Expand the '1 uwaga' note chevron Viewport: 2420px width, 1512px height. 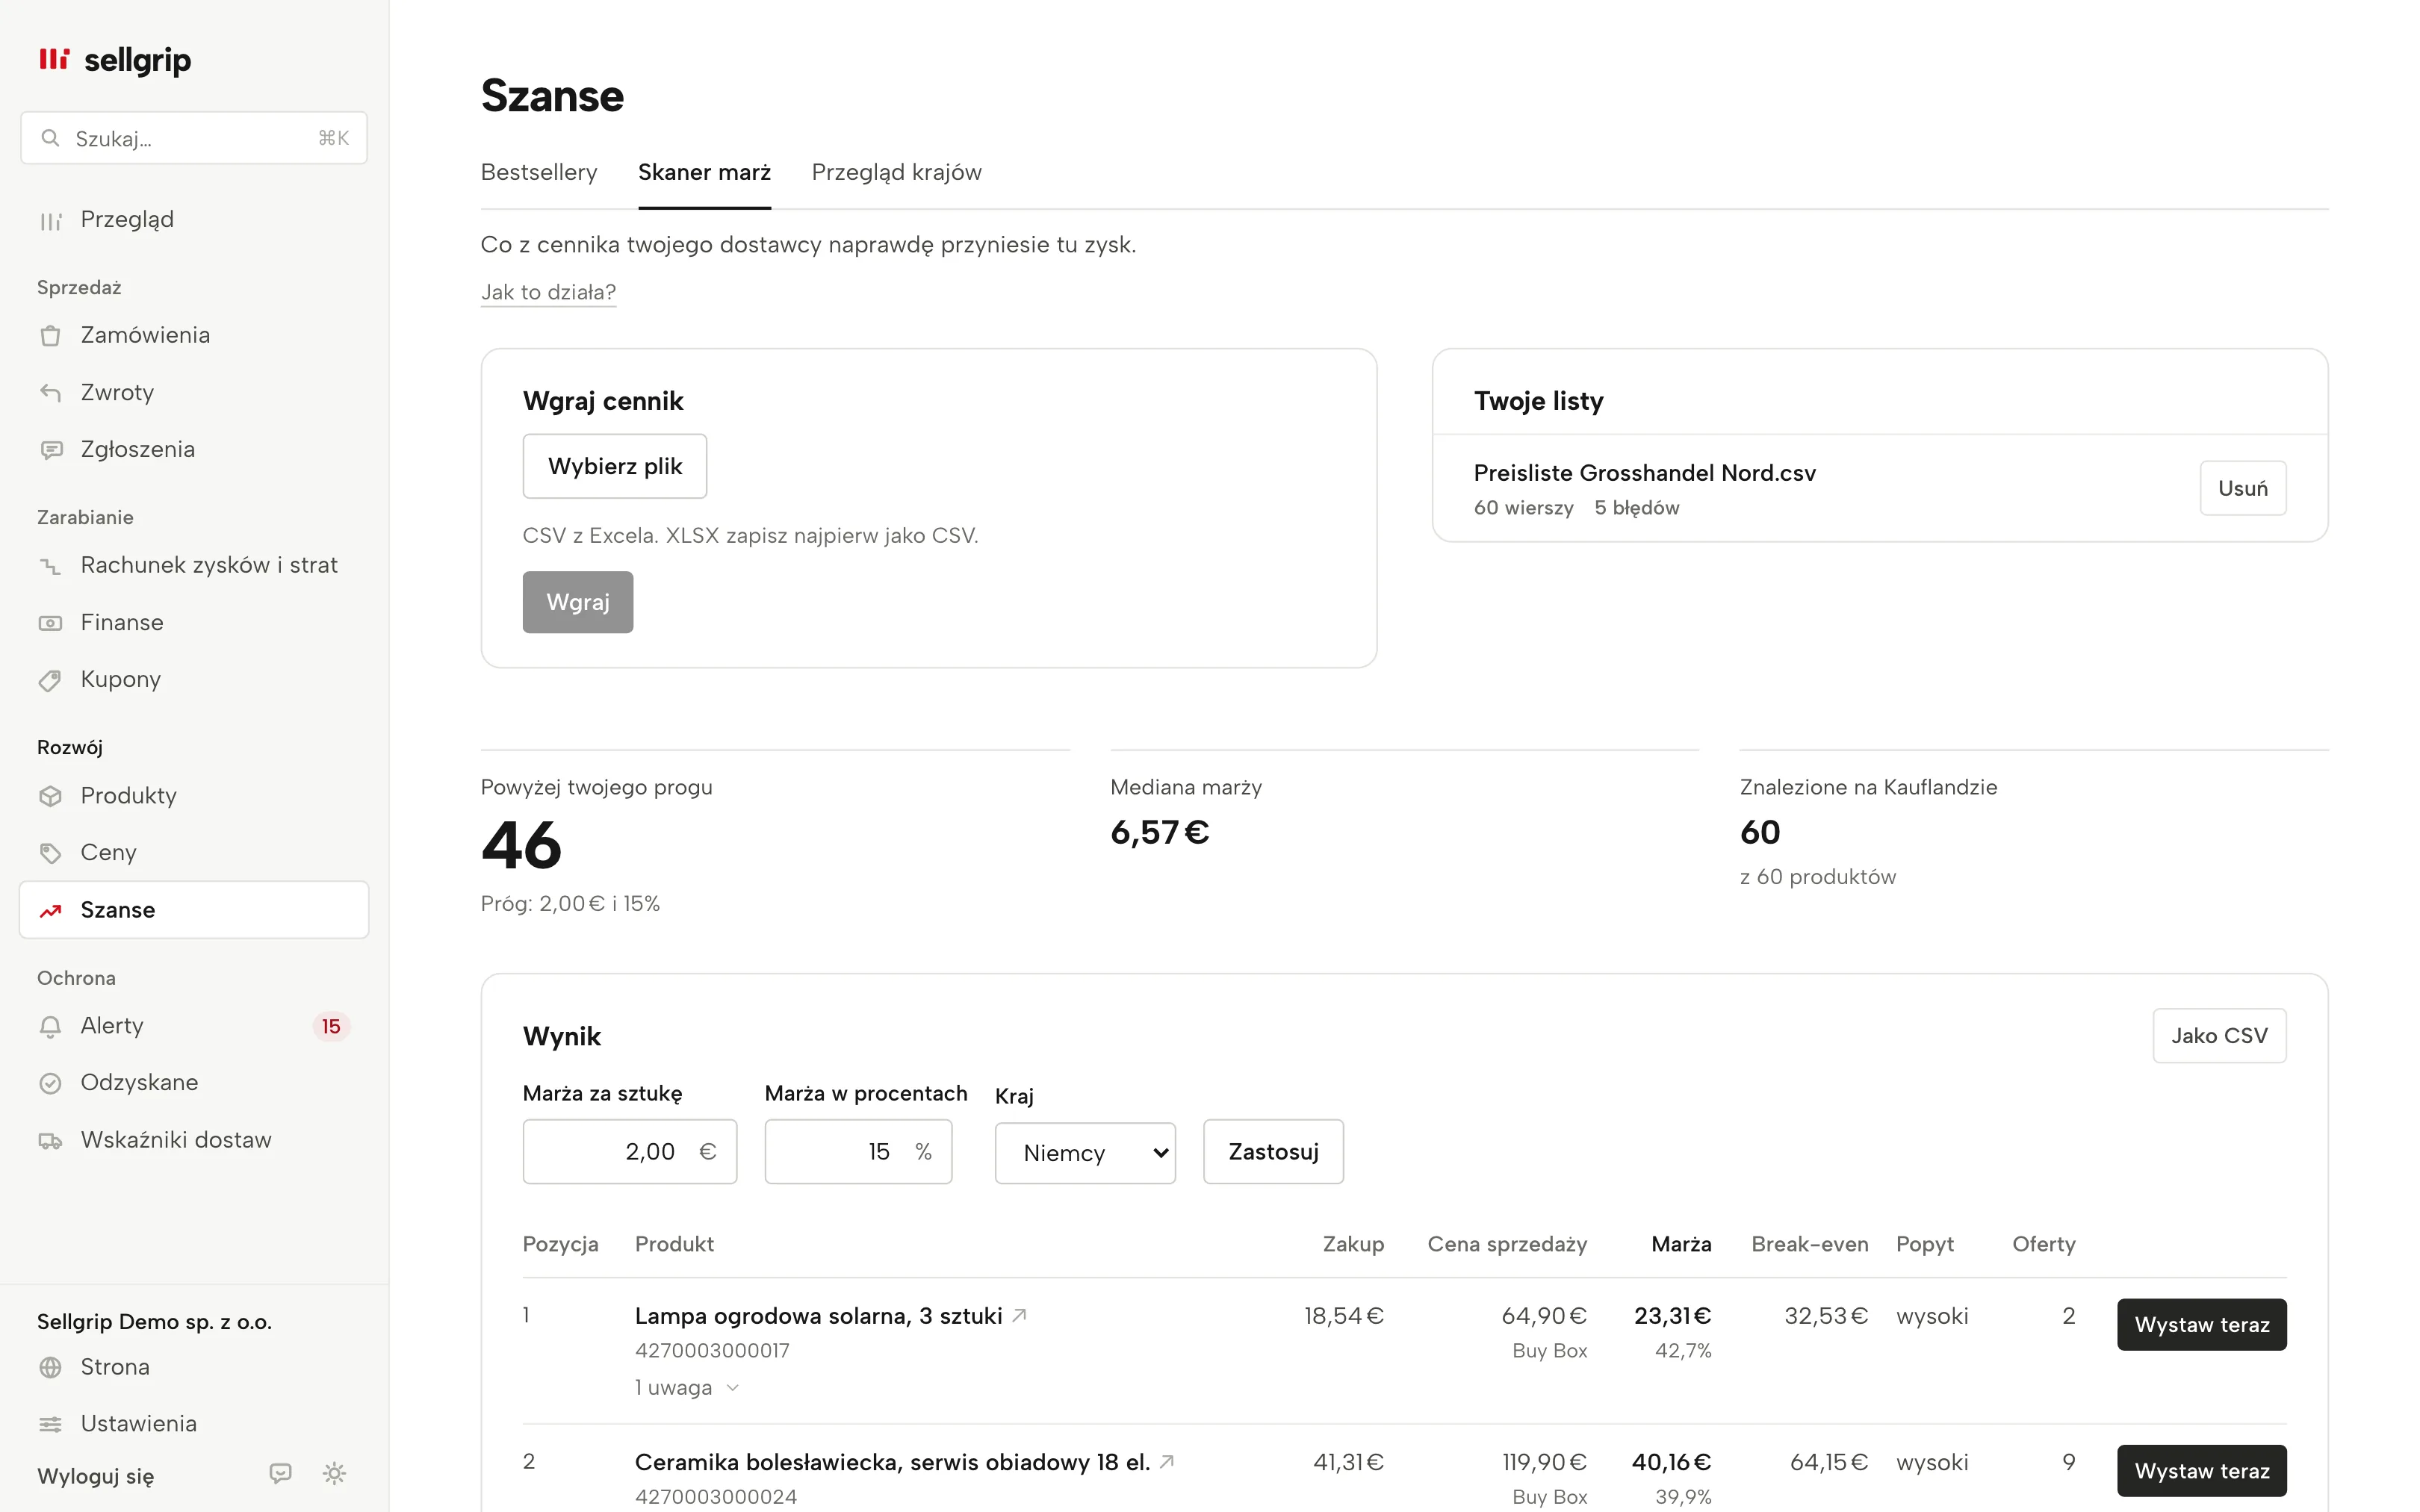733,1387
